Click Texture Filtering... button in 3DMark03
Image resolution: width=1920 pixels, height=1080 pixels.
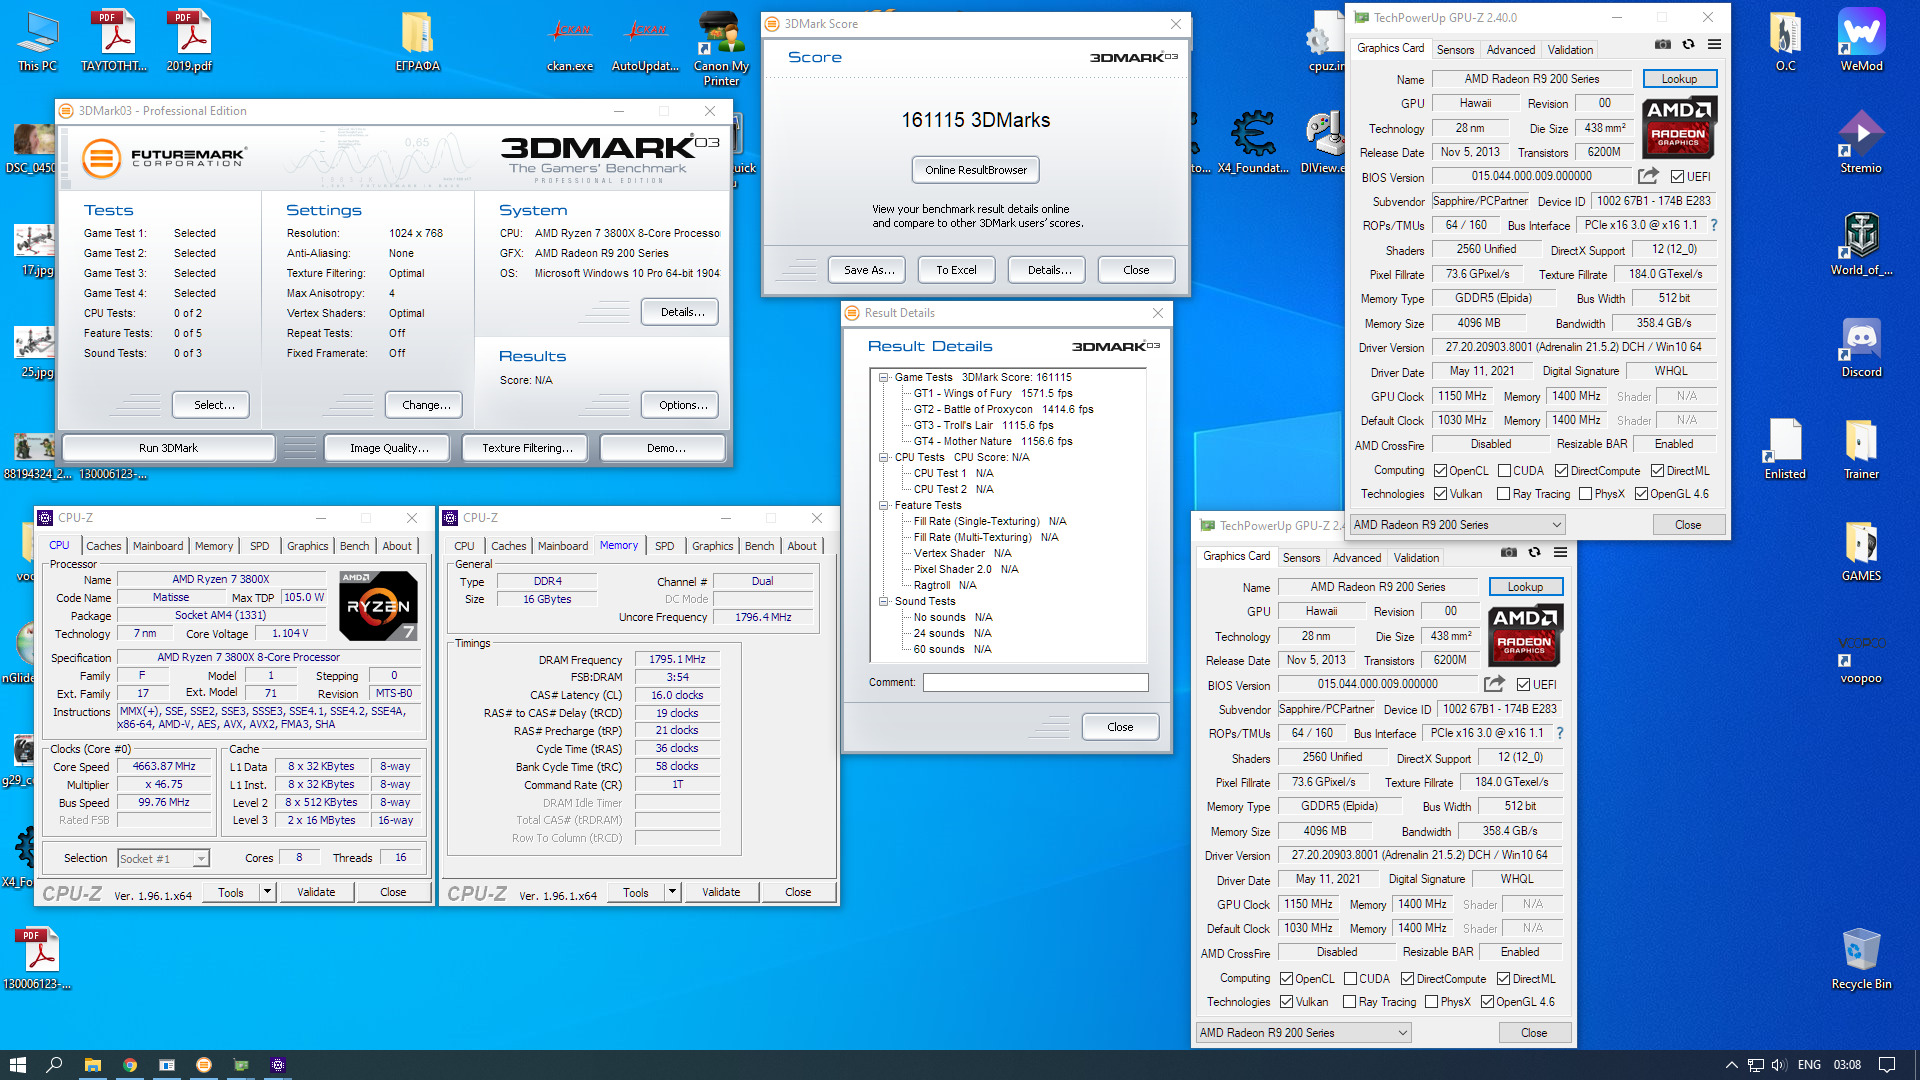tap(527, 448)
